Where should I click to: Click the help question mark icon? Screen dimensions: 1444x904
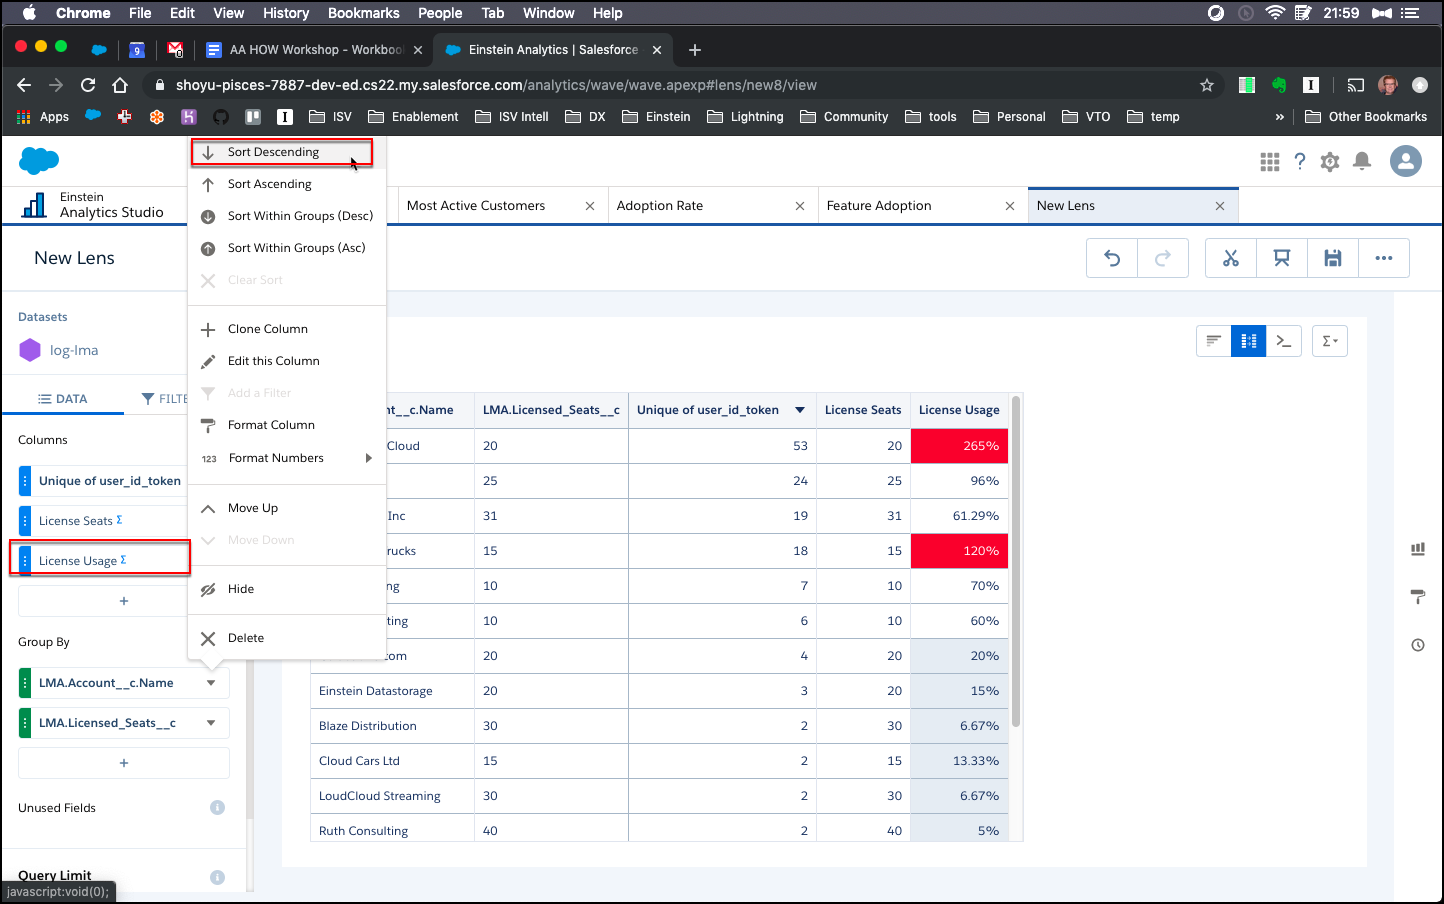pyautogui.click(x=1300, y=161)
